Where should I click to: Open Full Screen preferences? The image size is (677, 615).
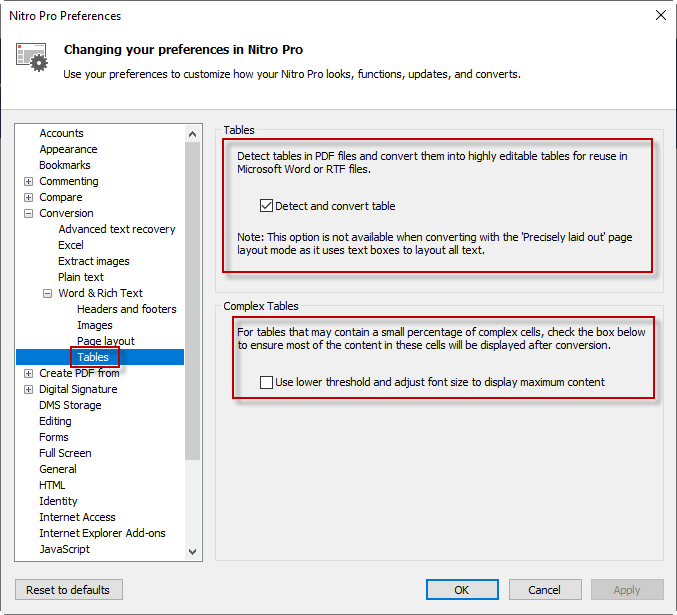click(65, 453)
